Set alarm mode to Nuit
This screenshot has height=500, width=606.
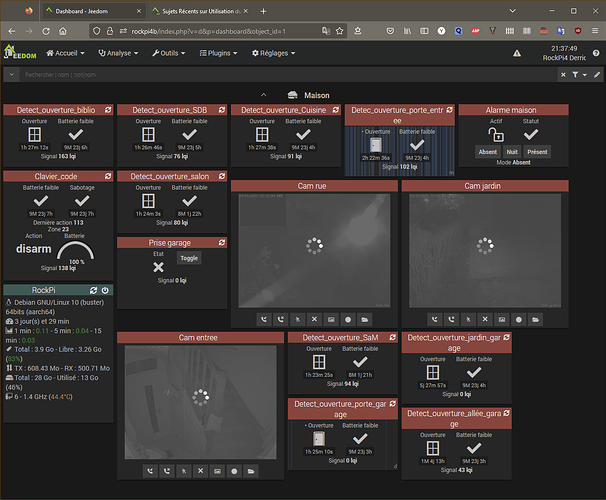coord(512,152)
